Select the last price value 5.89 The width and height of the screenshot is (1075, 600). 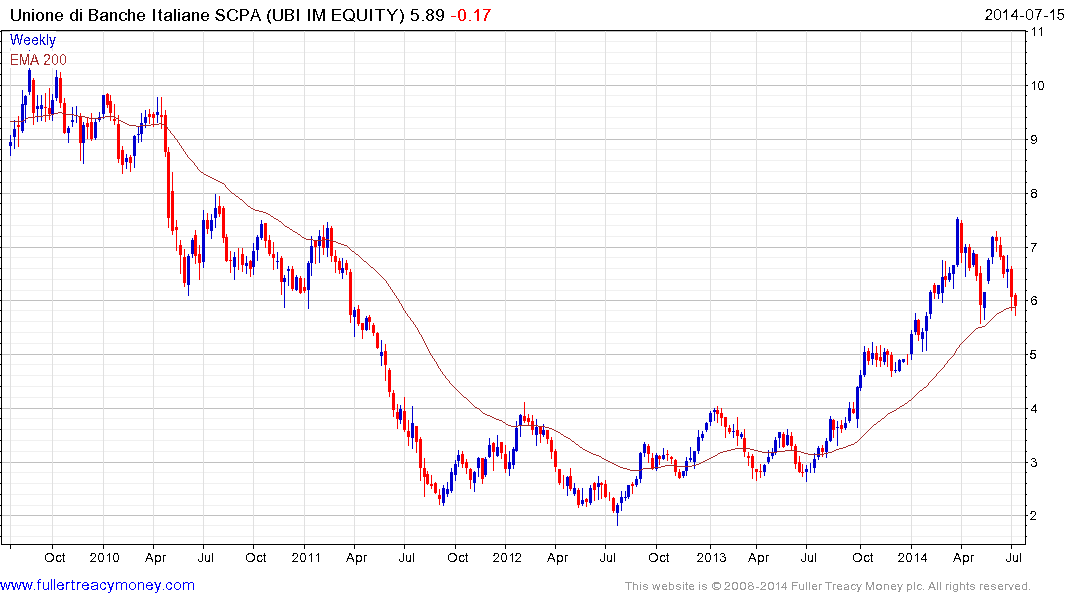point(427,15)
